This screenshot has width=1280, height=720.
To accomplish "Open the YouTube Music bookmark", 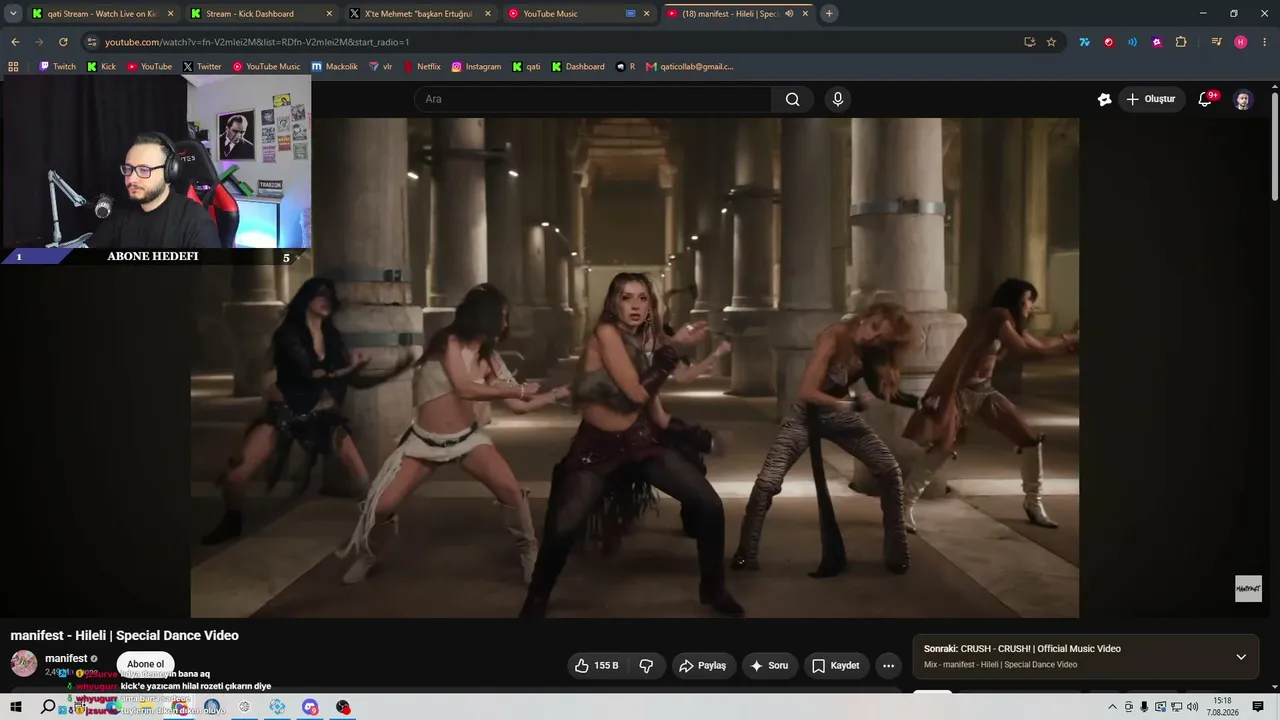I will (x=266, y=67).
